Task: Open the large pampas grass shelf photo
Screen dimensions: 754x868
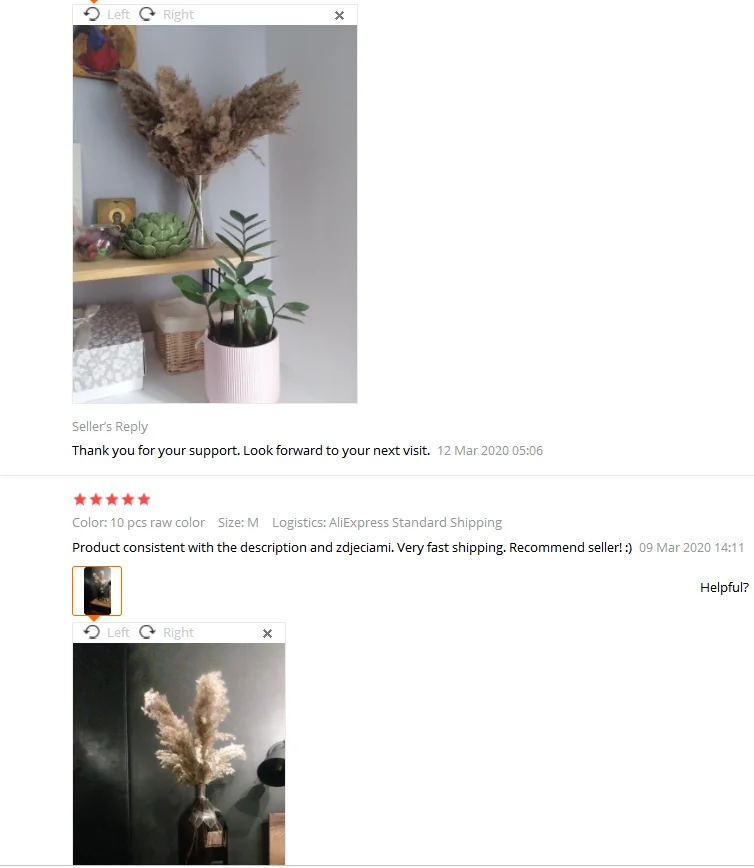Action: pyautogui.click(x=215, y=214)
